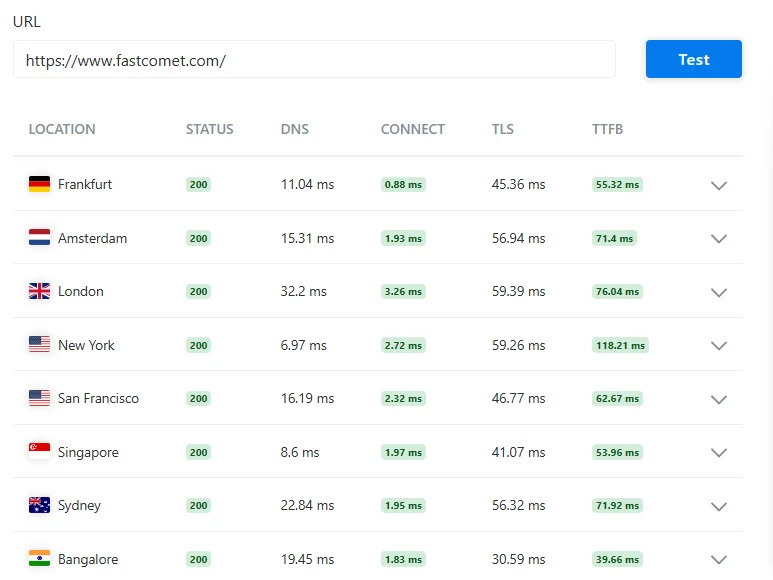This screenshot has height=580, width=773.
Task: Expand the Sydney row chevron
Action: tap(719, 506)
